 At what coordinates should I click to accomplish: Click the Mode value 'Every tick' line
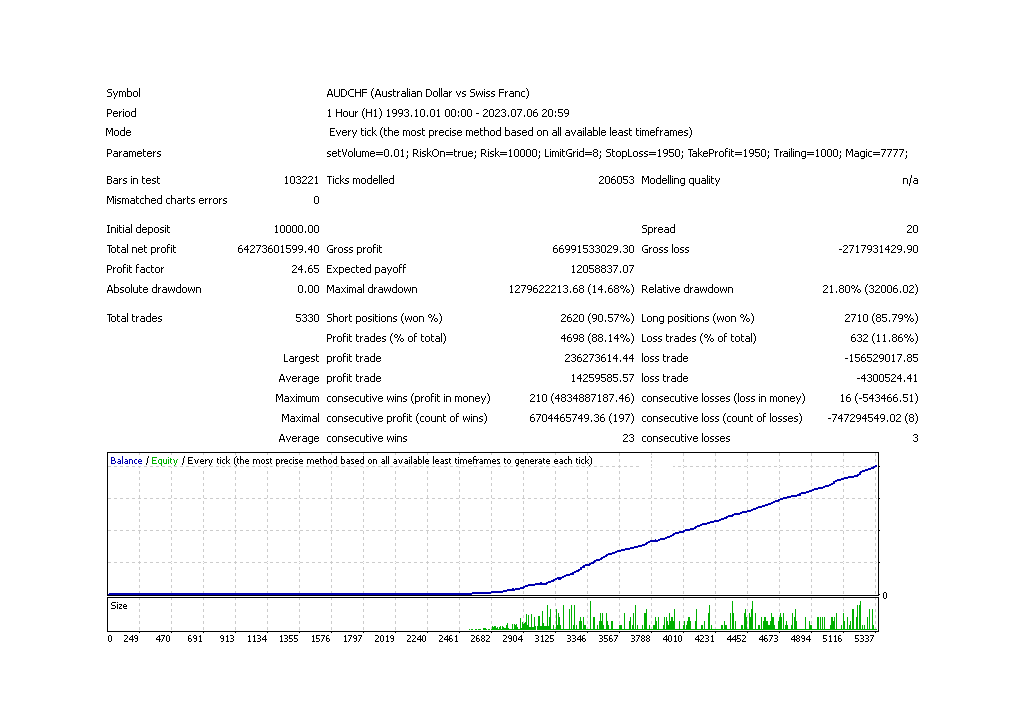510,132
